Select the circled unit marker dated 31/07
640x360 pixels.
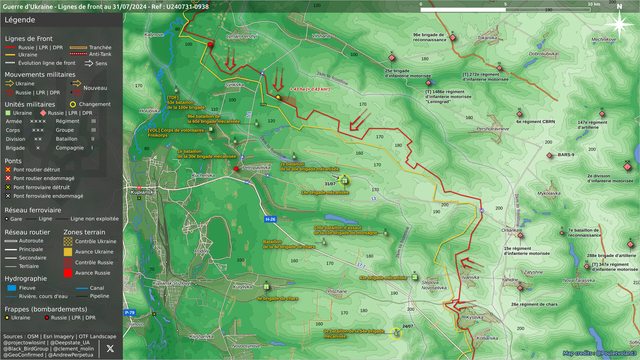click(344, 180)
